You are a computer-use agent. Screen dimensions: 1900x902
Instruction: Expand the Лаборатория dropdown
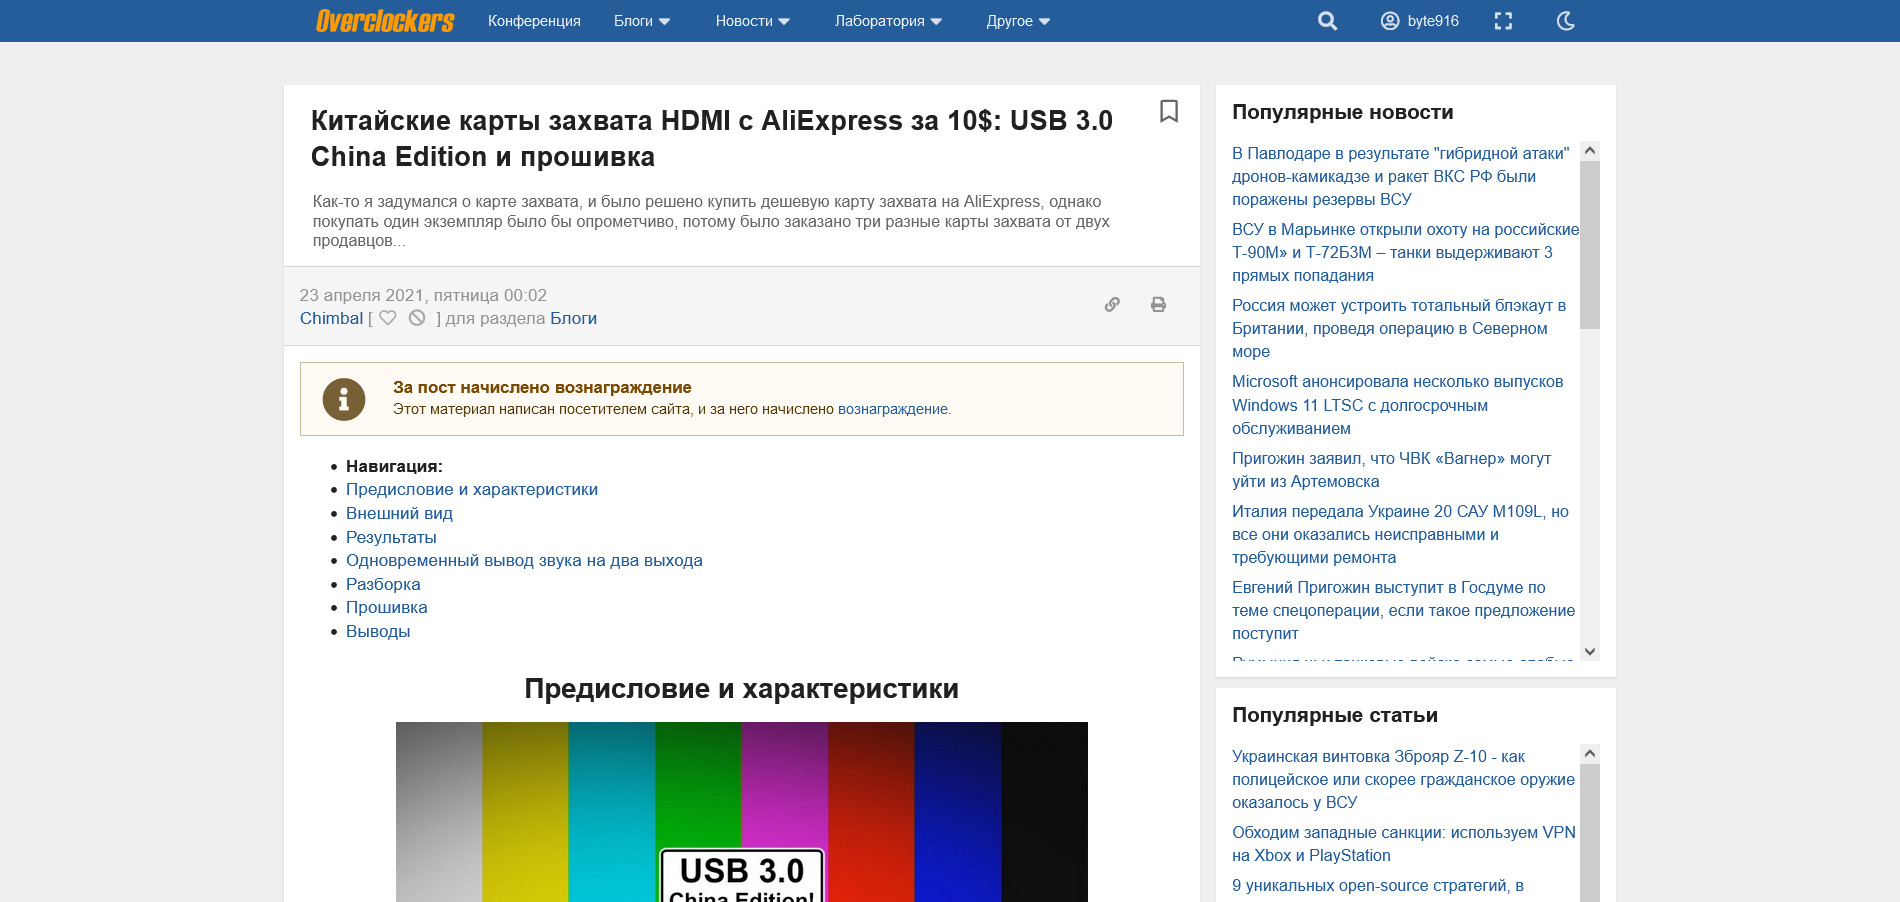888,21
